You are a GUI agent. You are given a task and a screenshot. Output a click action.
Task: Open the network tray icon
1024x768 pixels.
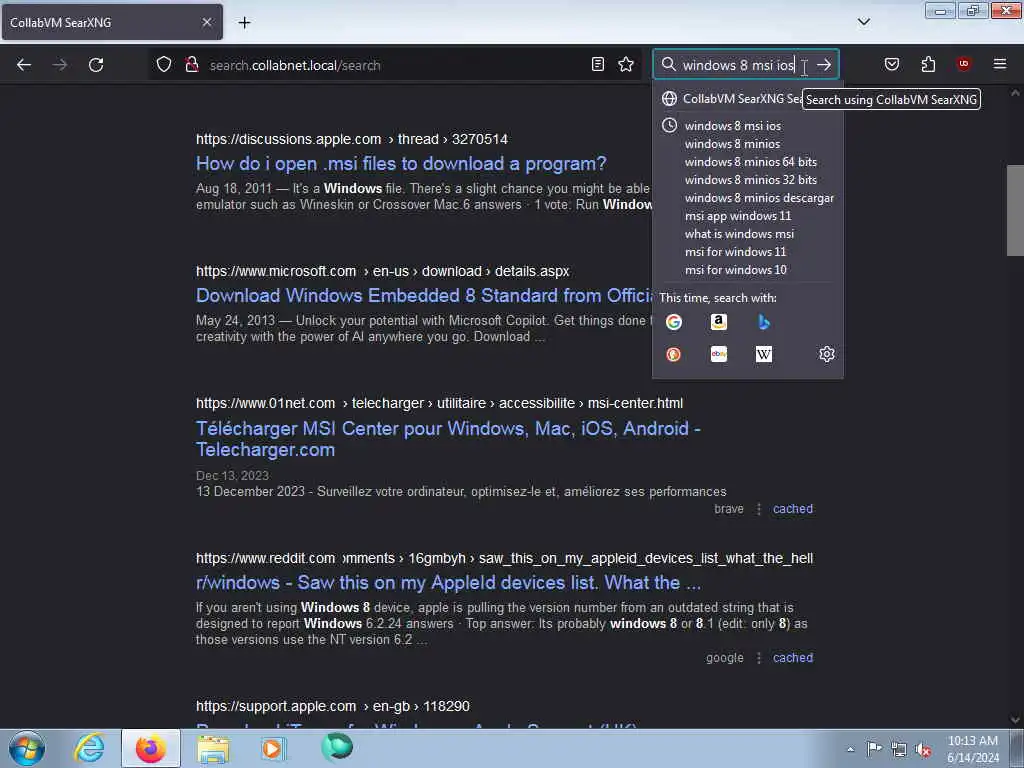click(899, 749)
